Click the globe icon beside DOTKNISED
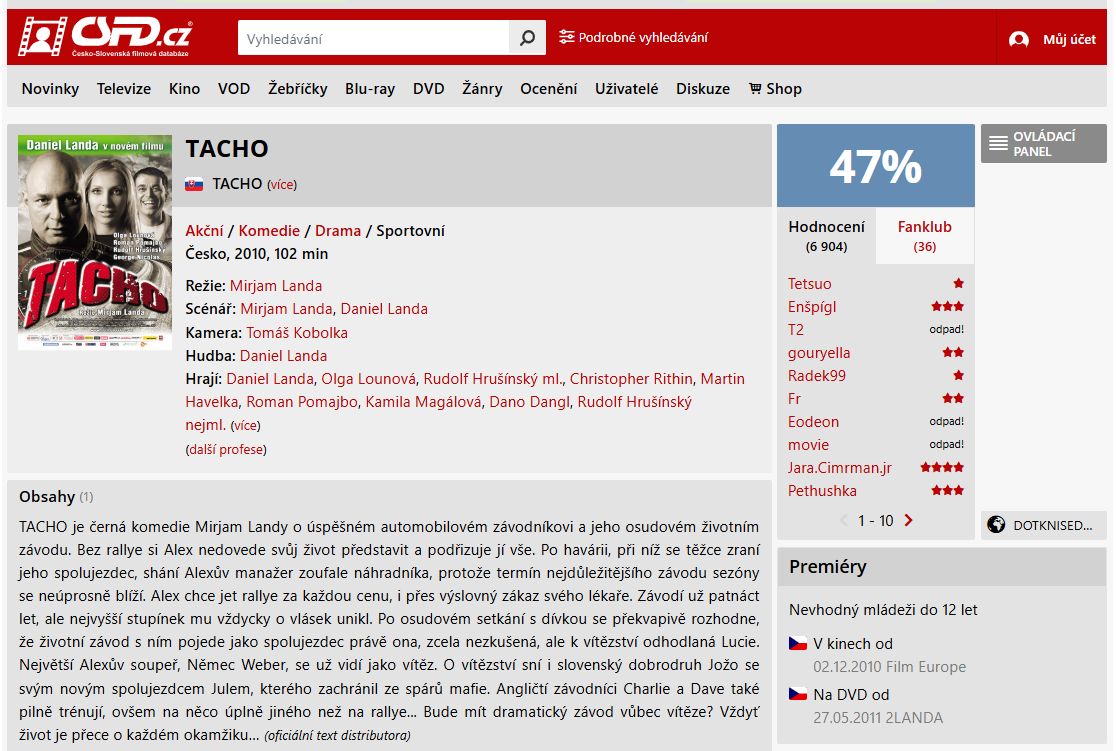The height and width of the screenshot is (751, 1116). coord(996,525)
